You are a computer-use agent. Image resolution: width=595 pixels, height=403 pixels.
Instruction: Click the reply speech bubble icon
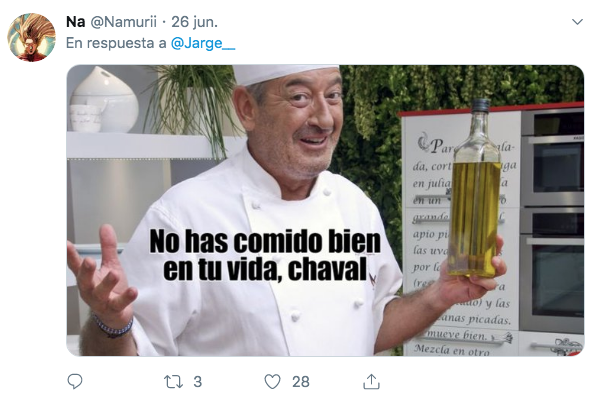click(75, 381)
